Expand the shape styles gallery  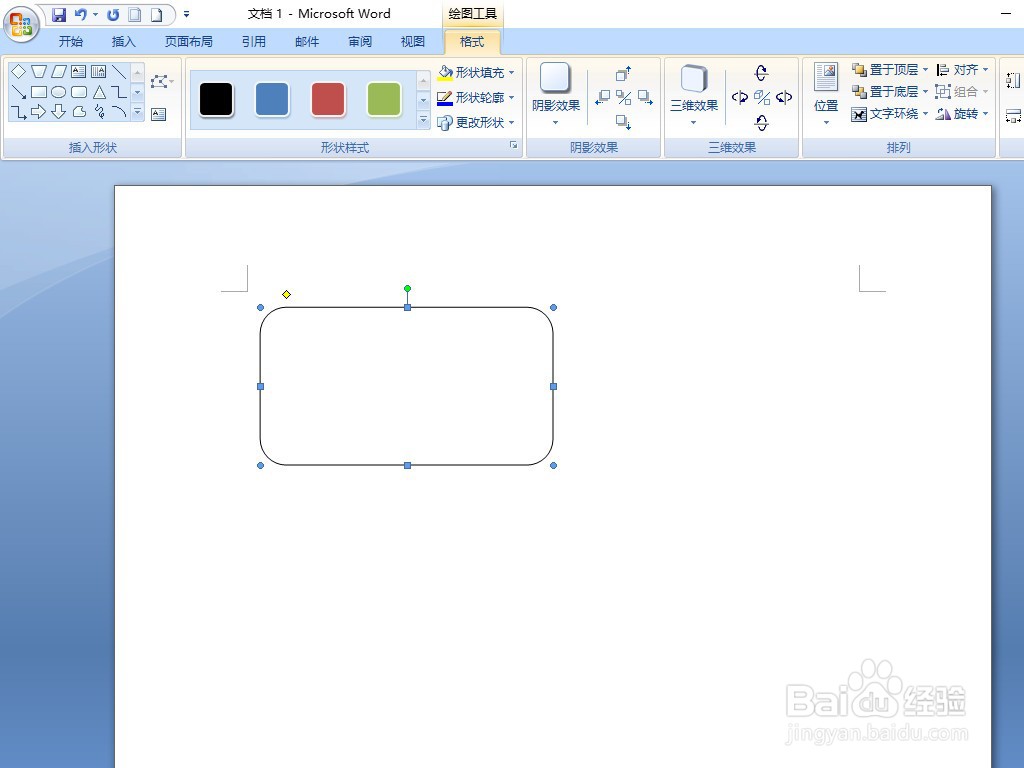coord(423,120)
